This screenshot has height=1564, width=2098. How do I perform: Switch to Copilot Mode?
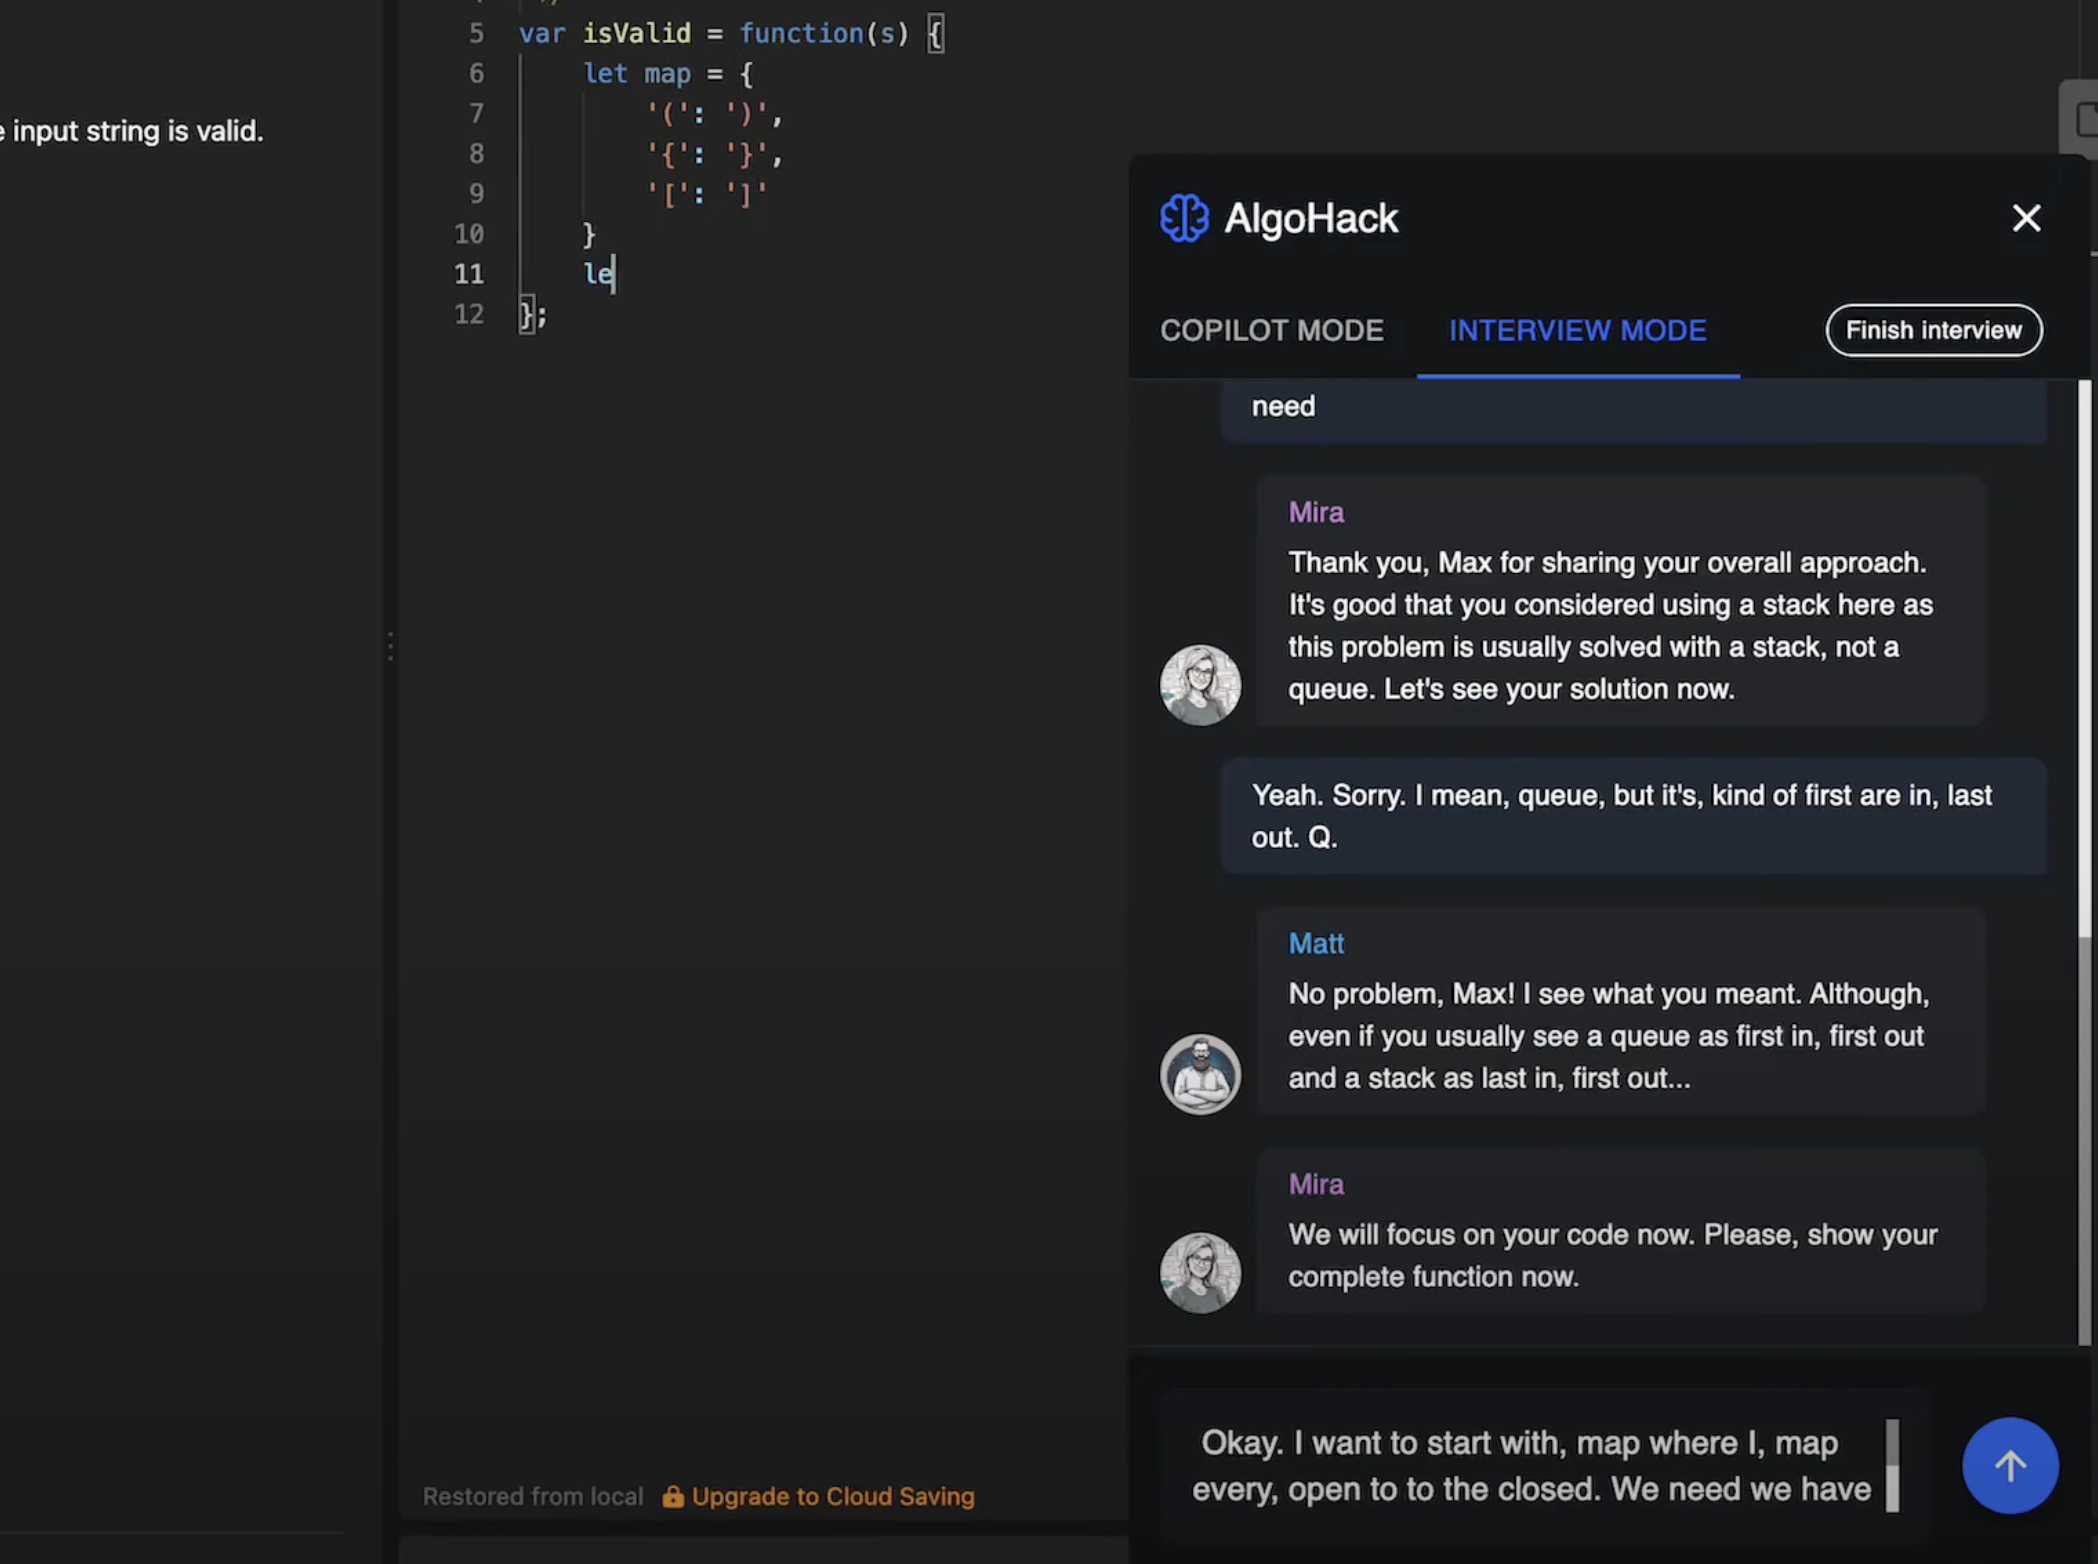tap(1272, 330)
